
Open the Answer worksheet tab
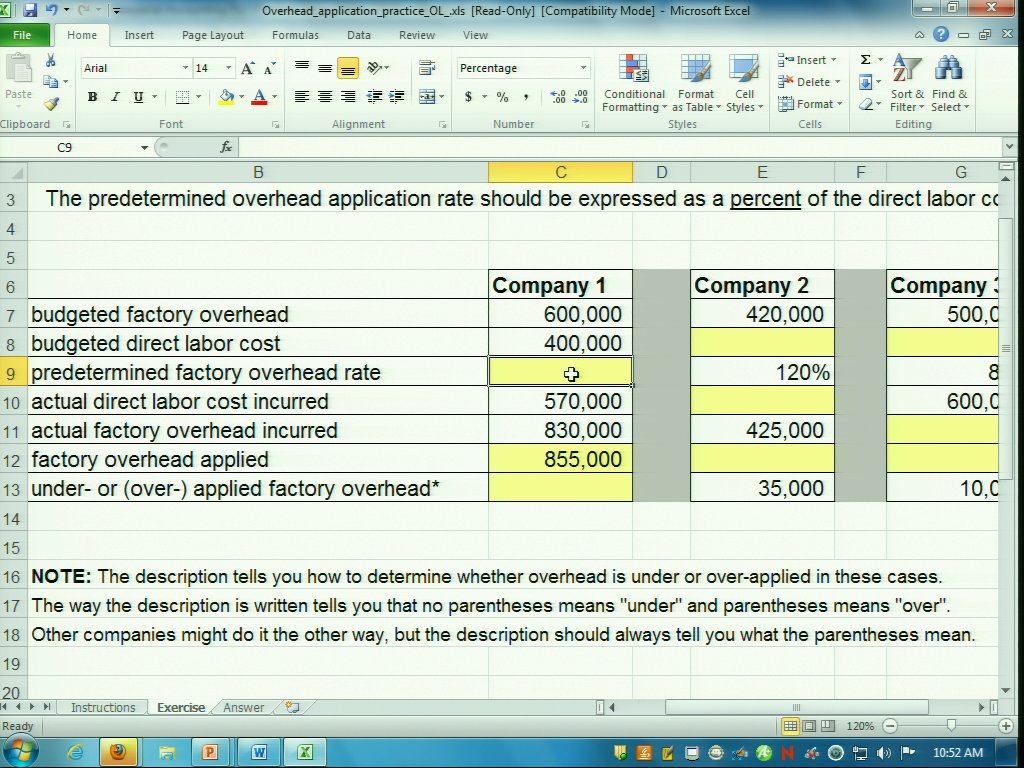(x=243, y=707)
